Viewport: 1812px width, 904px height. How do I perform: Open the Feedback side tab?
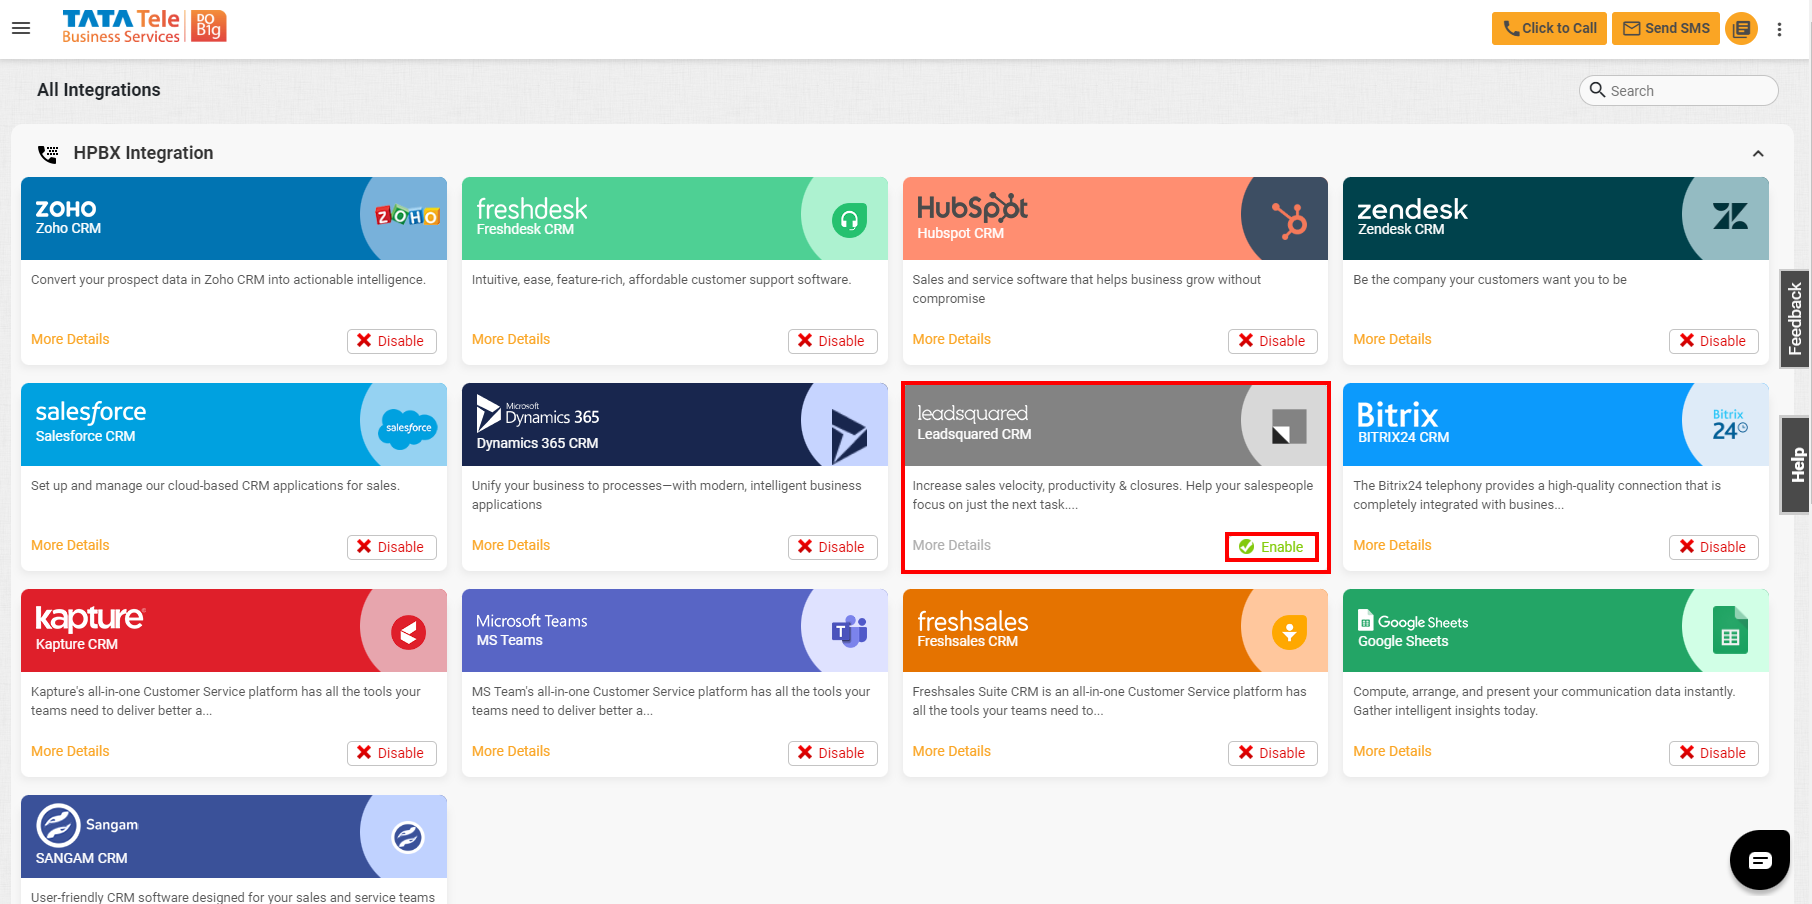1795,319
